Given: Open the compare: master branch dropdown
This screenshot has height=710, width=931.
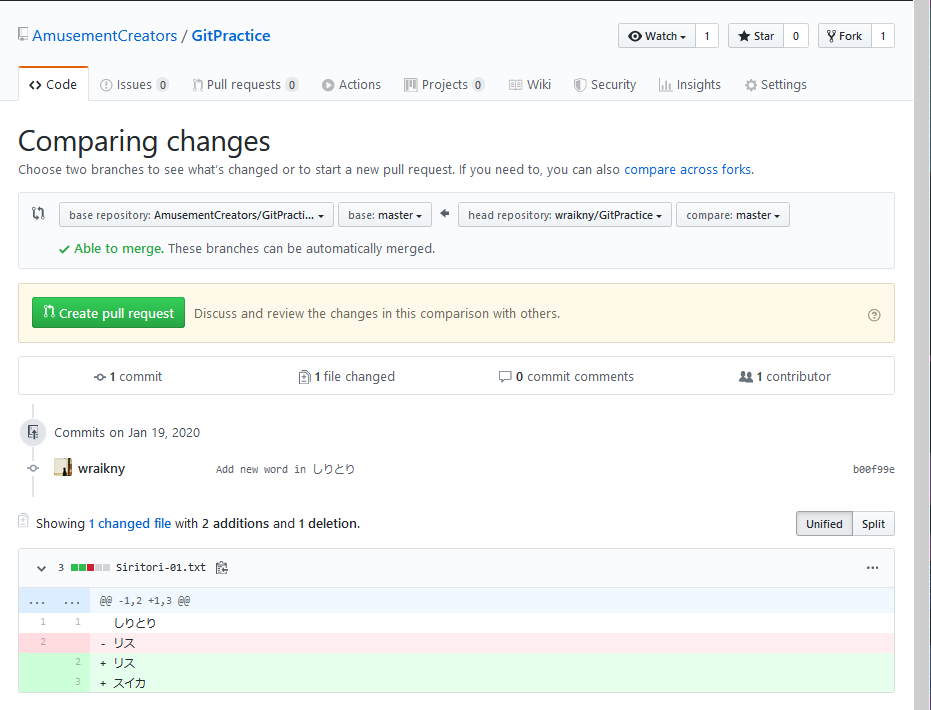Looking at the screenshot, I should (x=733, y=215).
